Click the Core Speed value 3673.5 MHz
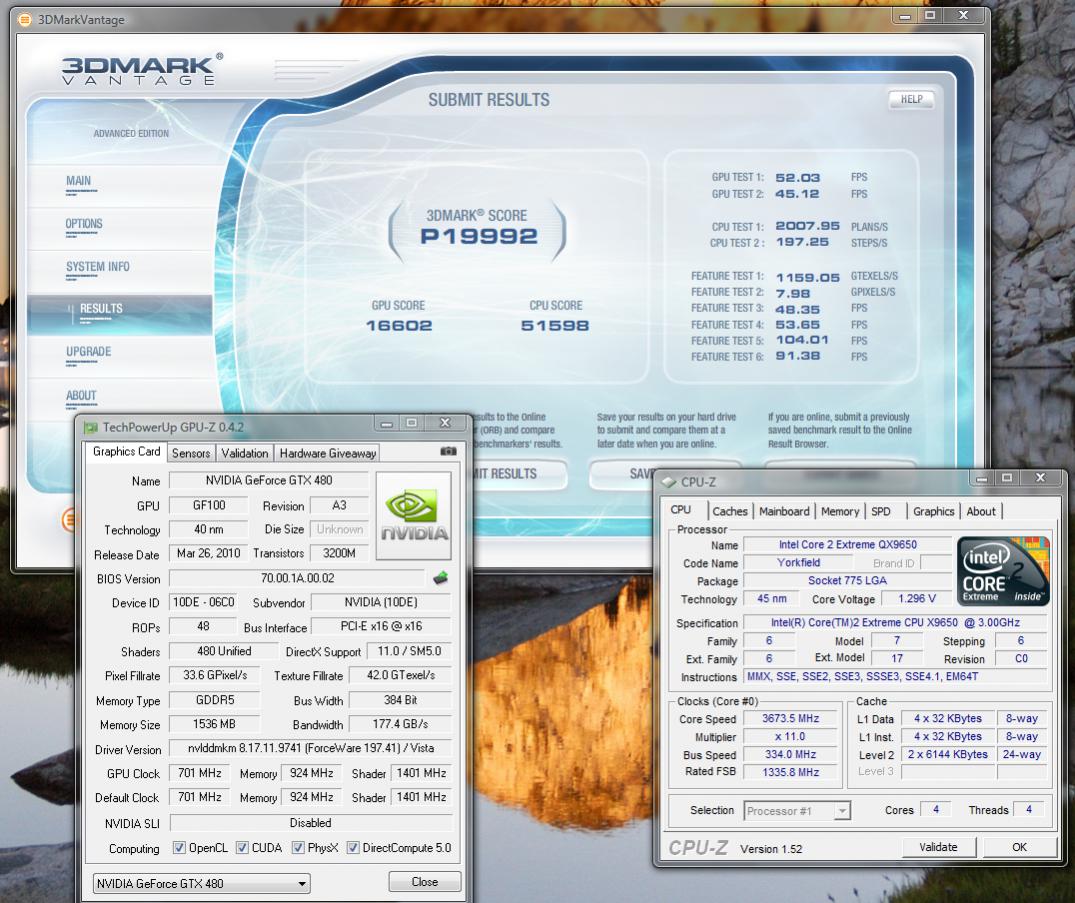This screenshot has height=903, width=1075. pyautogui.click(x=790, y=719)
